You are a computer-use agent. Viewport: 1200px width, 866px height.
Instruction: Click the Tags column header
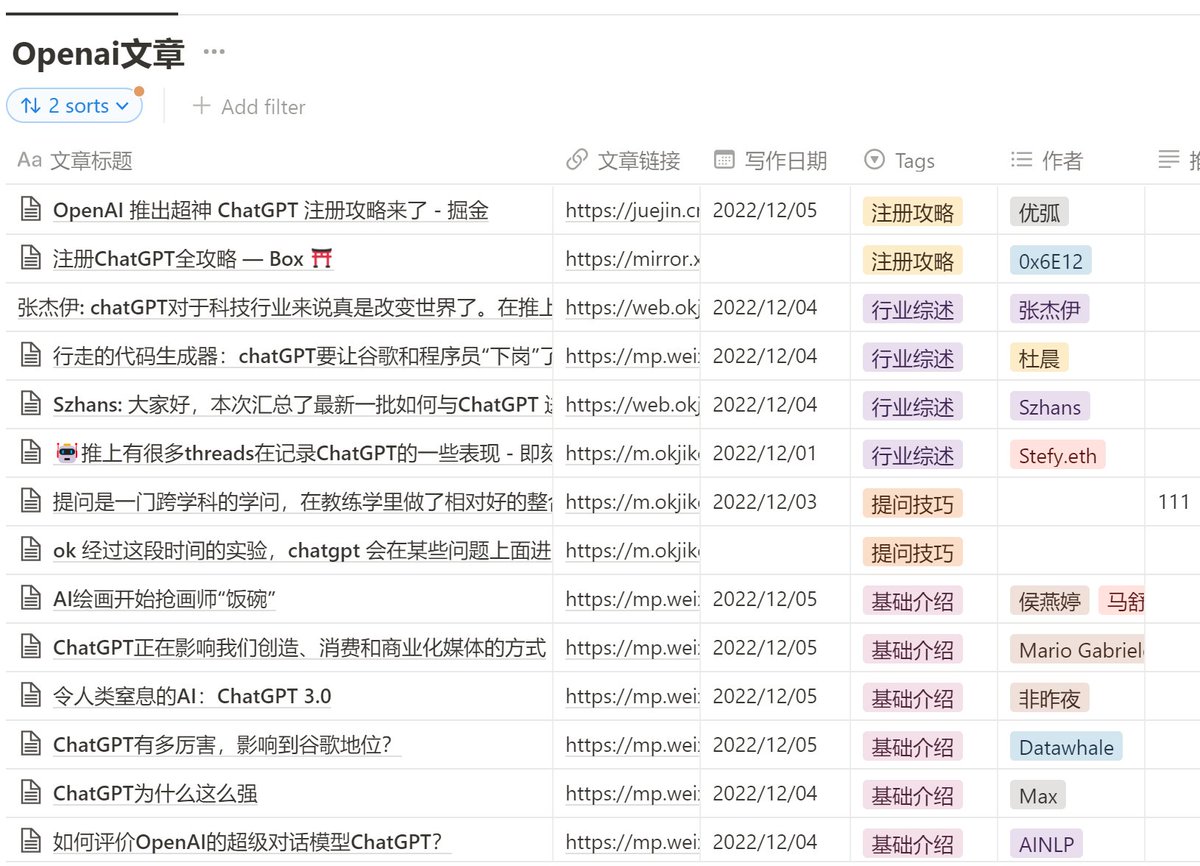[899, 160]
